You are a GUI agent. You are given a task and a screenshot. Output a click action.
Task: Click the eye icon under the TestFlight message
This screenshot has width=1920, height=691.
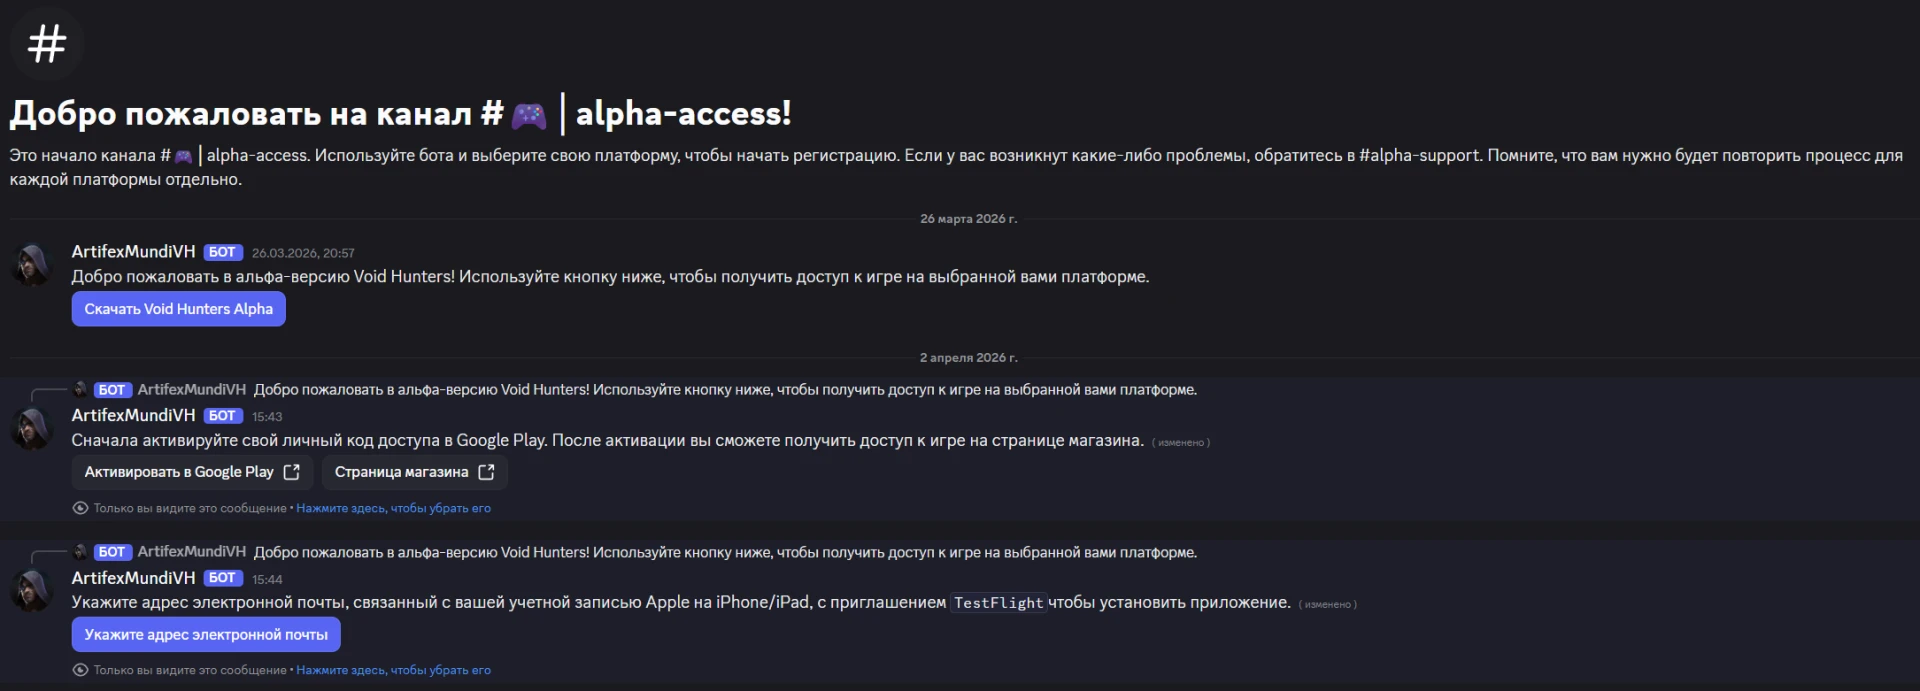[80, 670]
